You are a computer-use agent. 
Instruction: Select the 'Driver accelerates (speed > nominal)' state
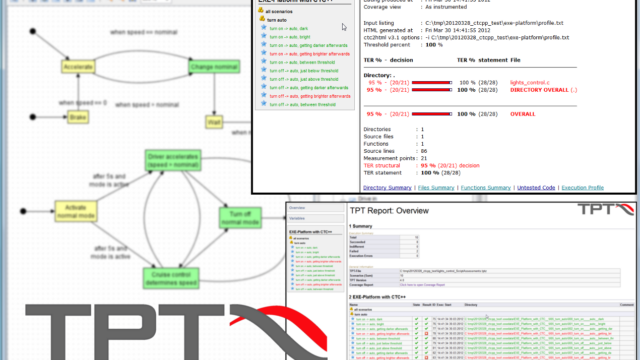tap(173, 160)
